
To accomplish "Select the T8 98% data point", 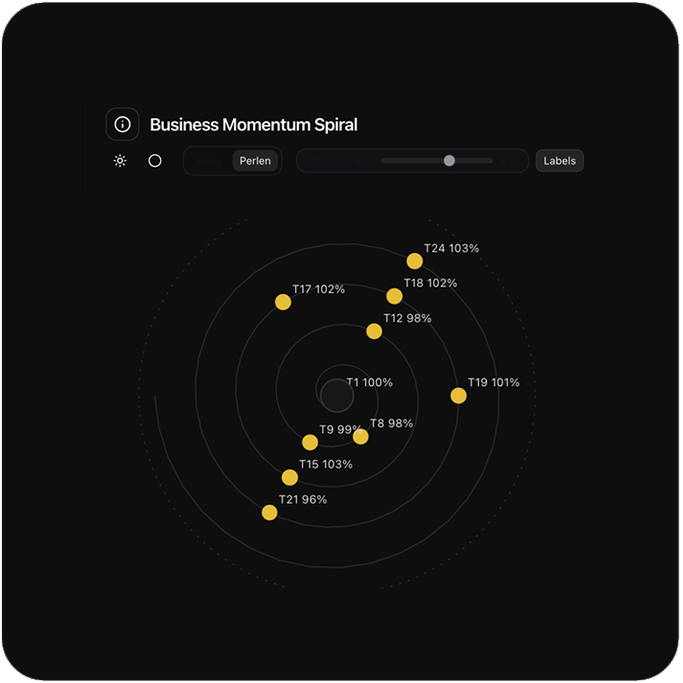I will pos(361,437).
